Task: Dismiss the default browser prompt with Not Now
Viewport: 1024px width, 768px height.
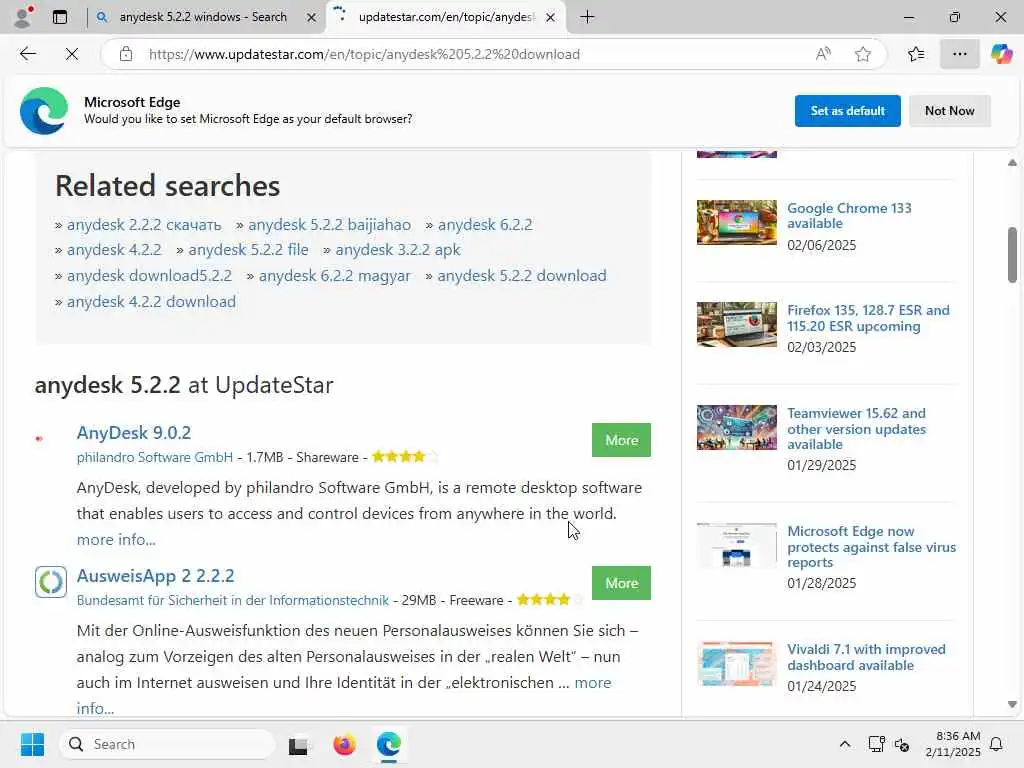Action: tap(950, 111)
